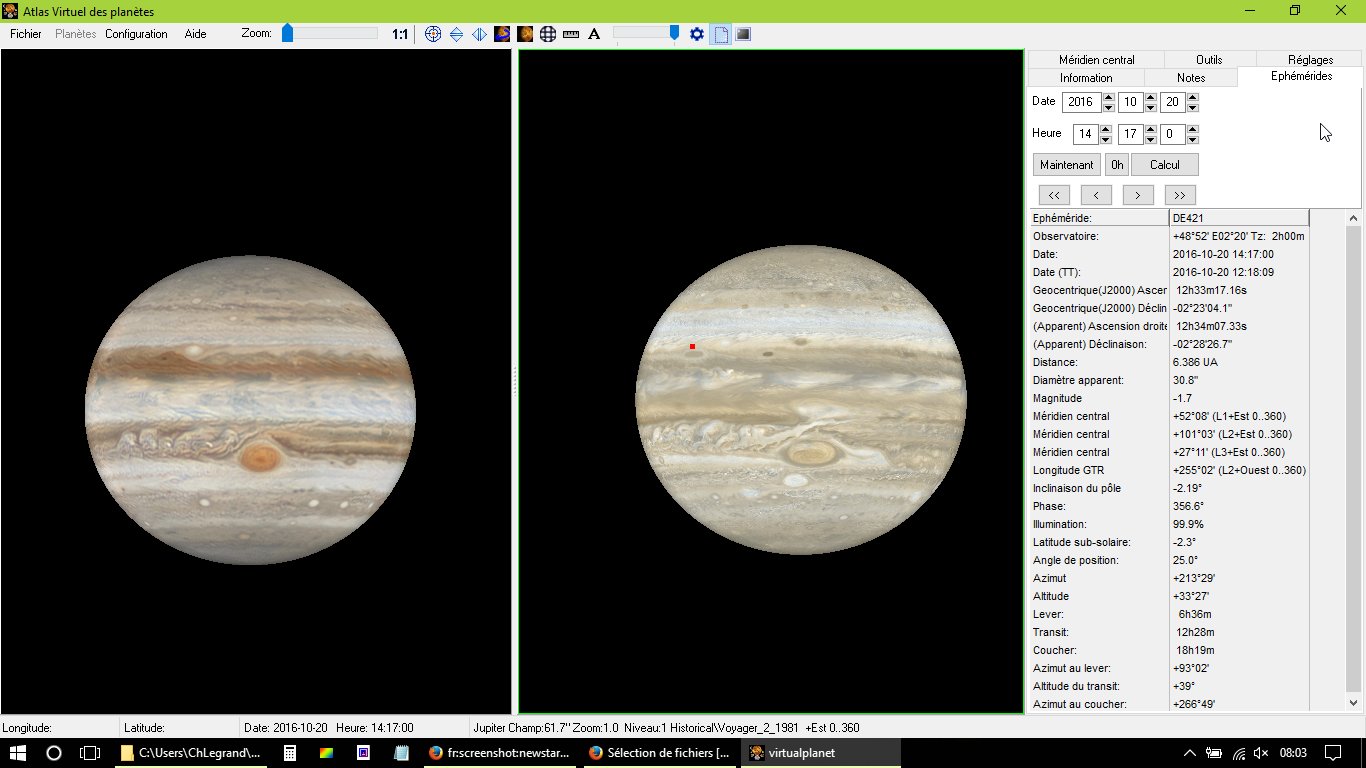Switch to the Réglages tab

1310,60
